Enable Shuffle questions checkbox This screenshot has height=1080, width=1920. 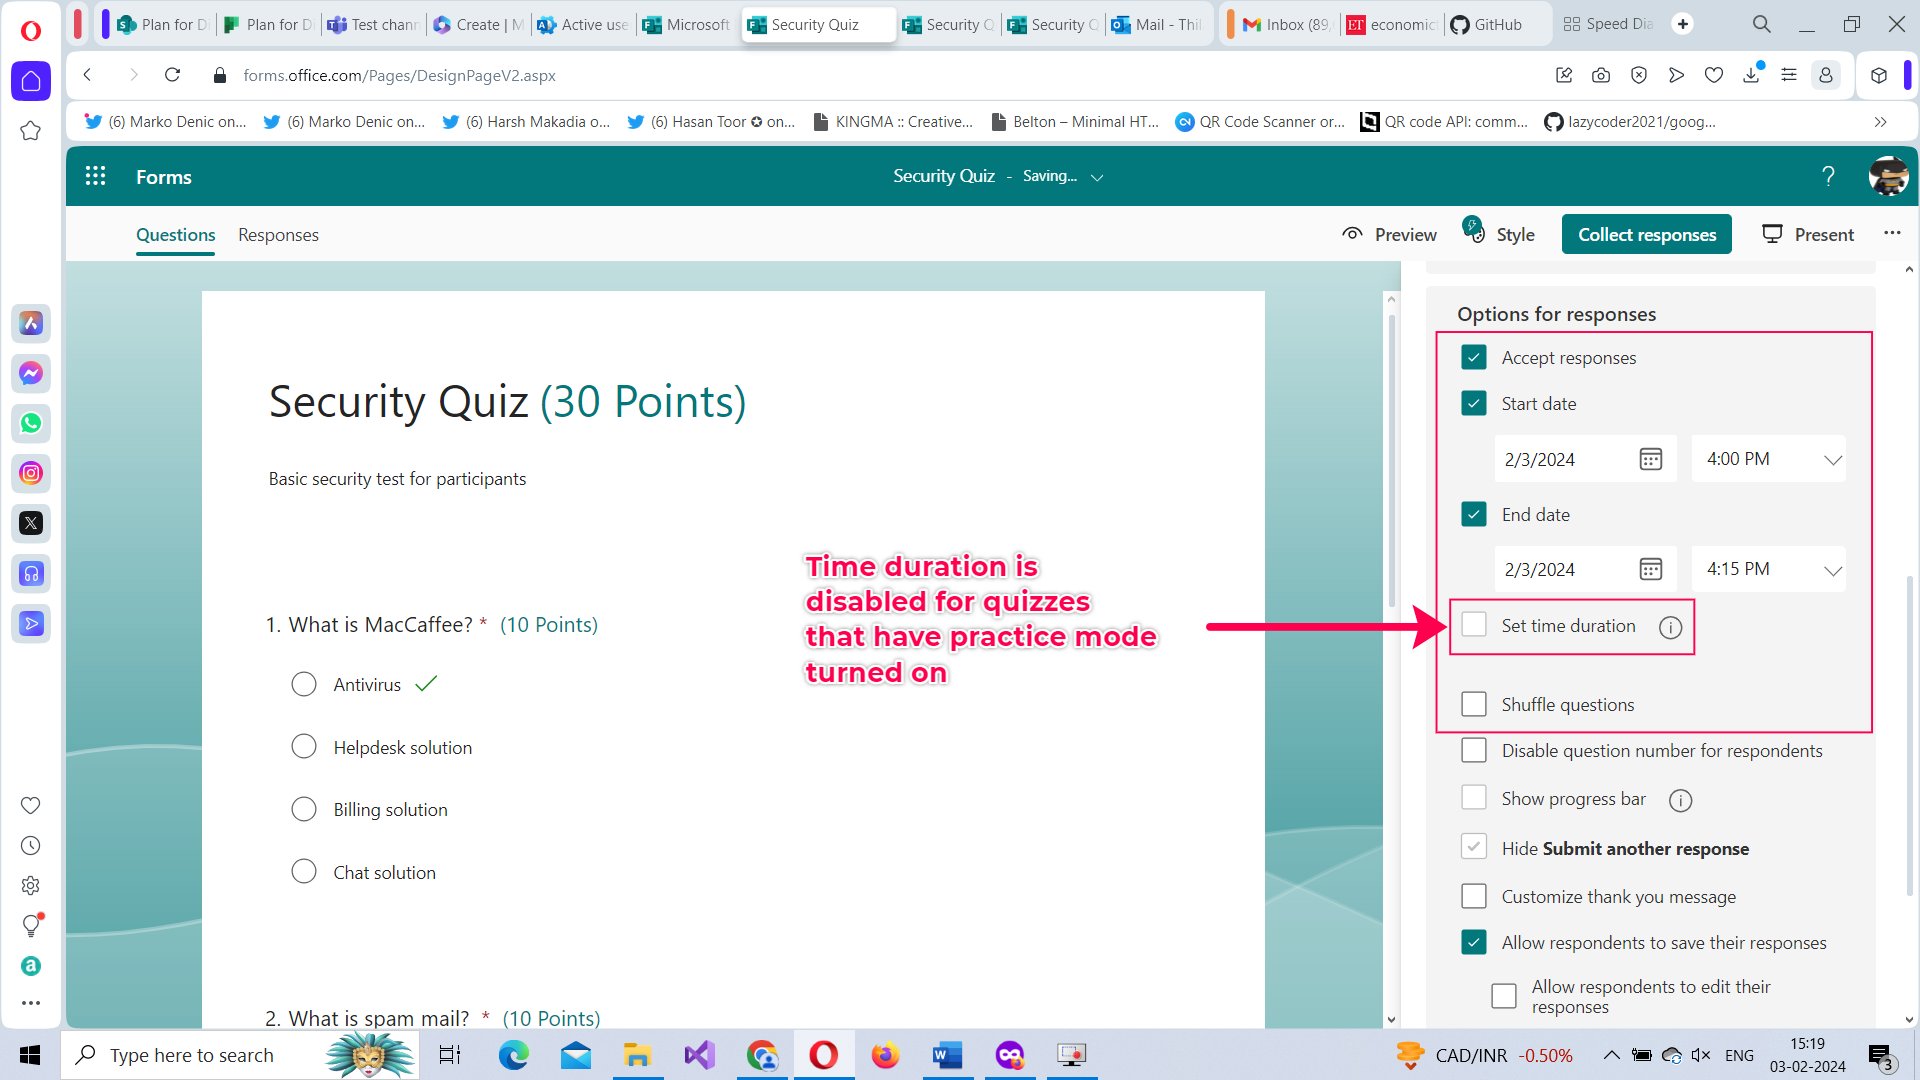(x=1474, y=705)
